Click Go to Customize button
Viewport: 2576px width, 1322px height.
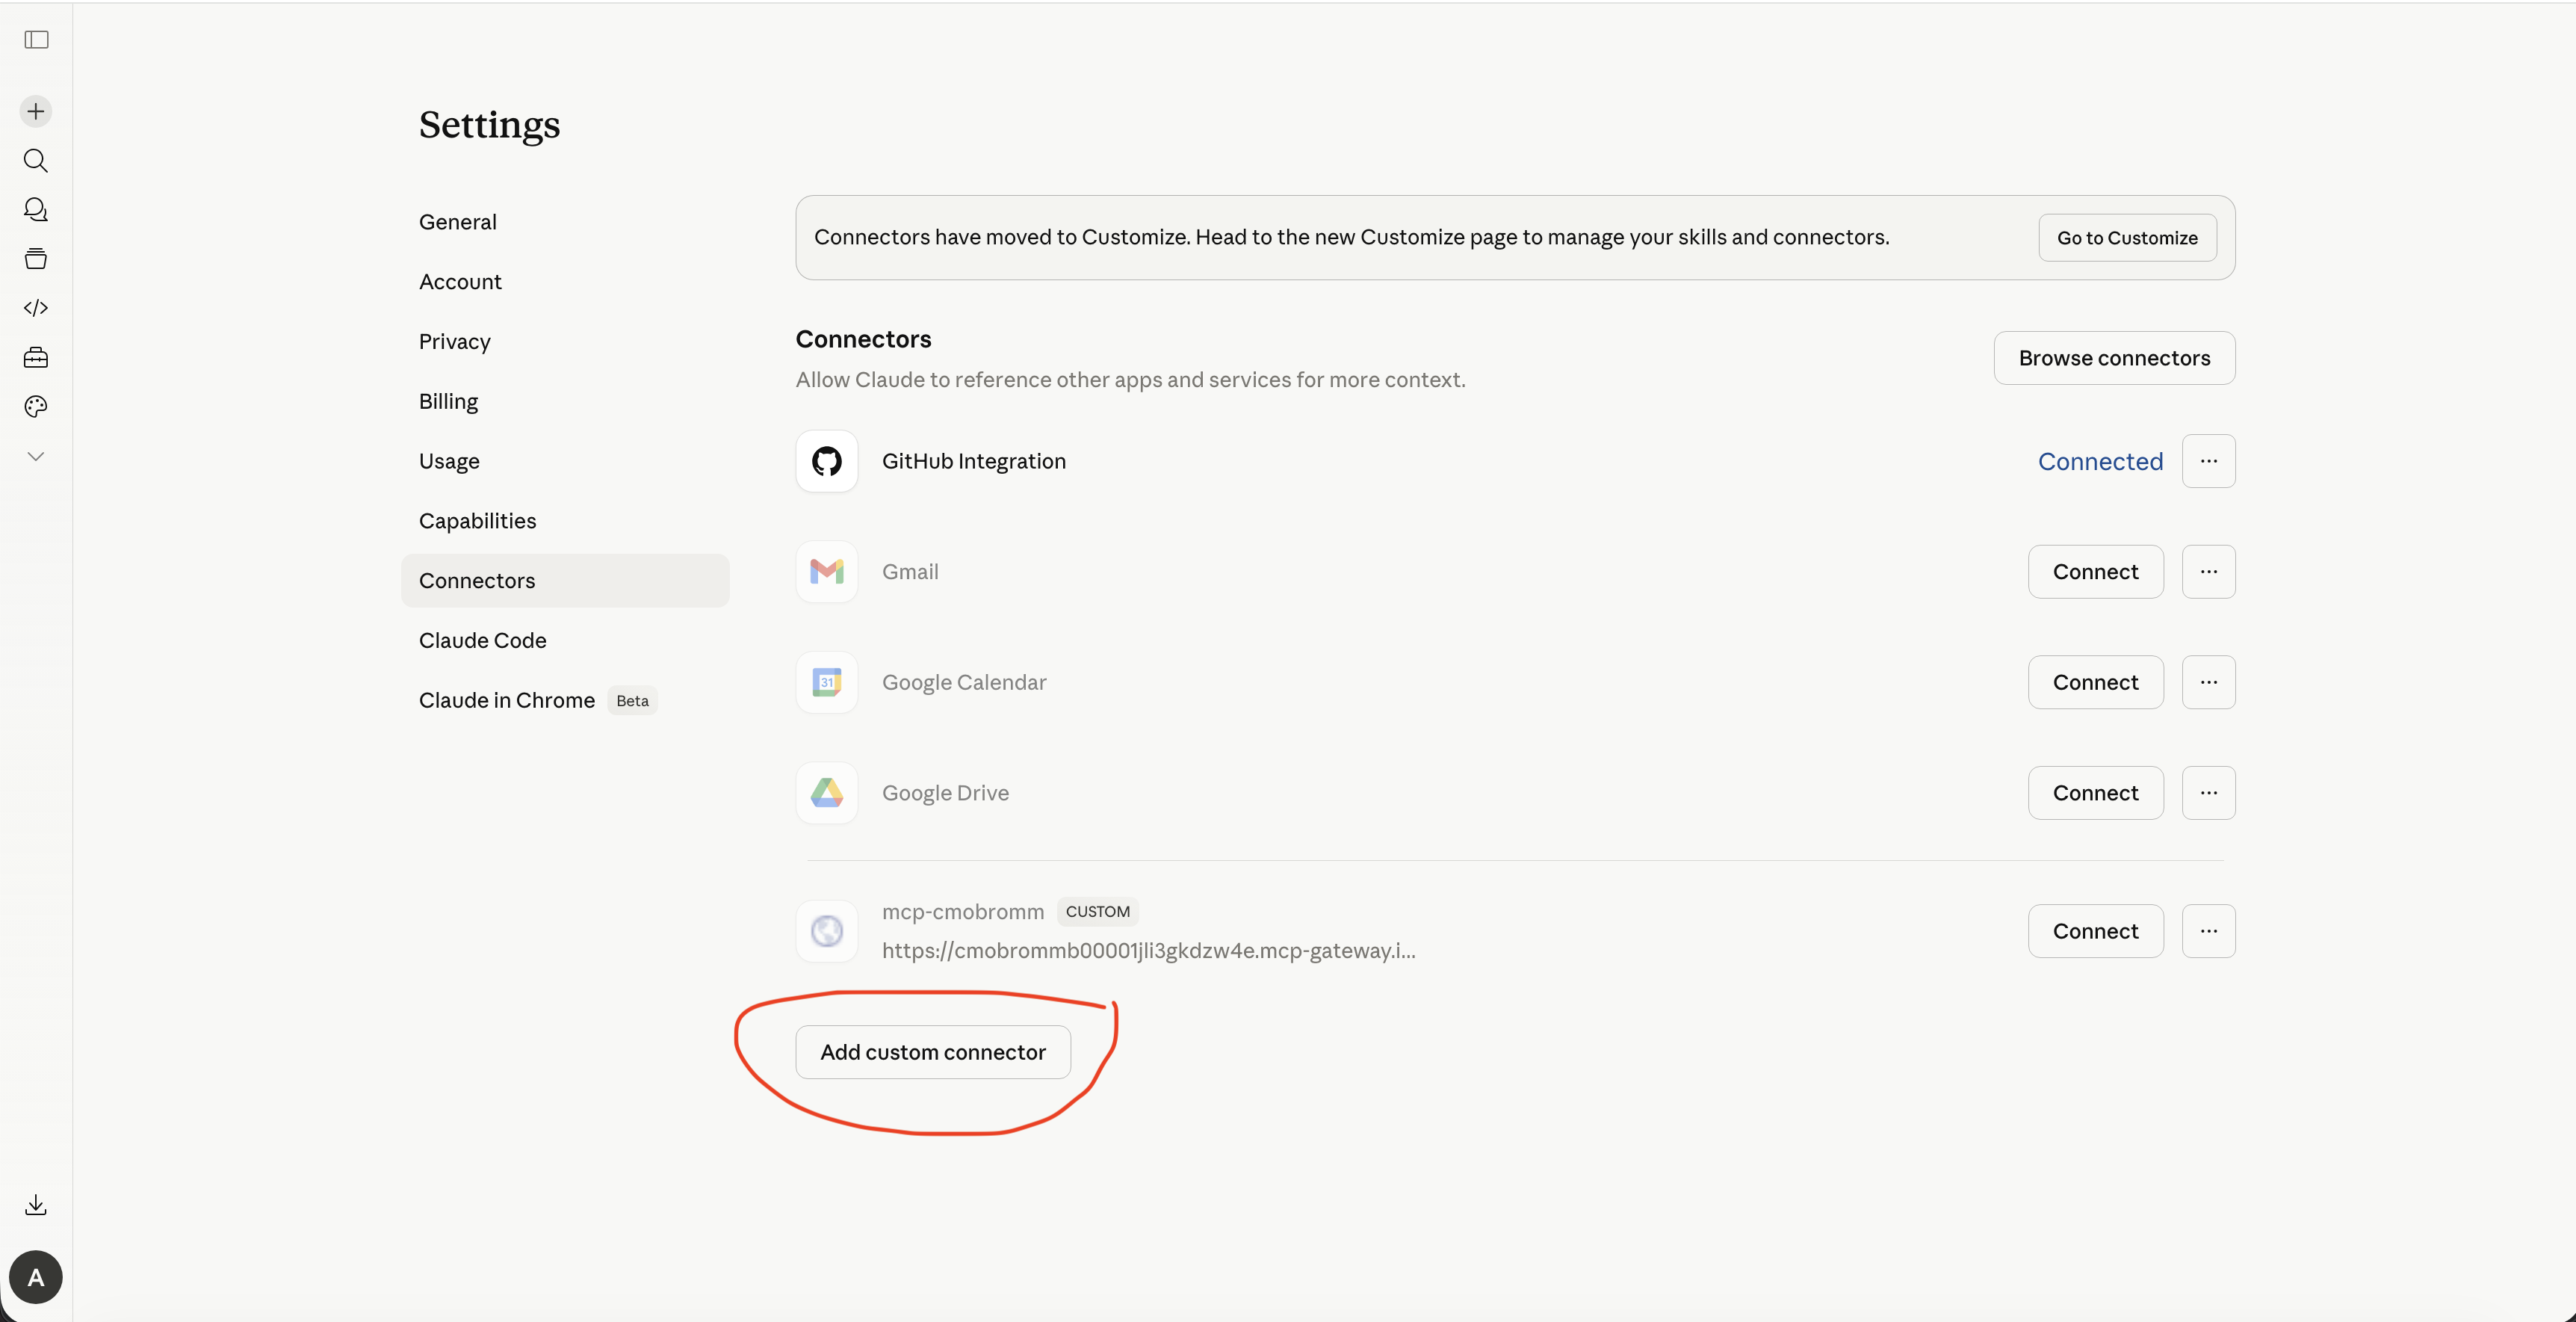[2127, 238]
